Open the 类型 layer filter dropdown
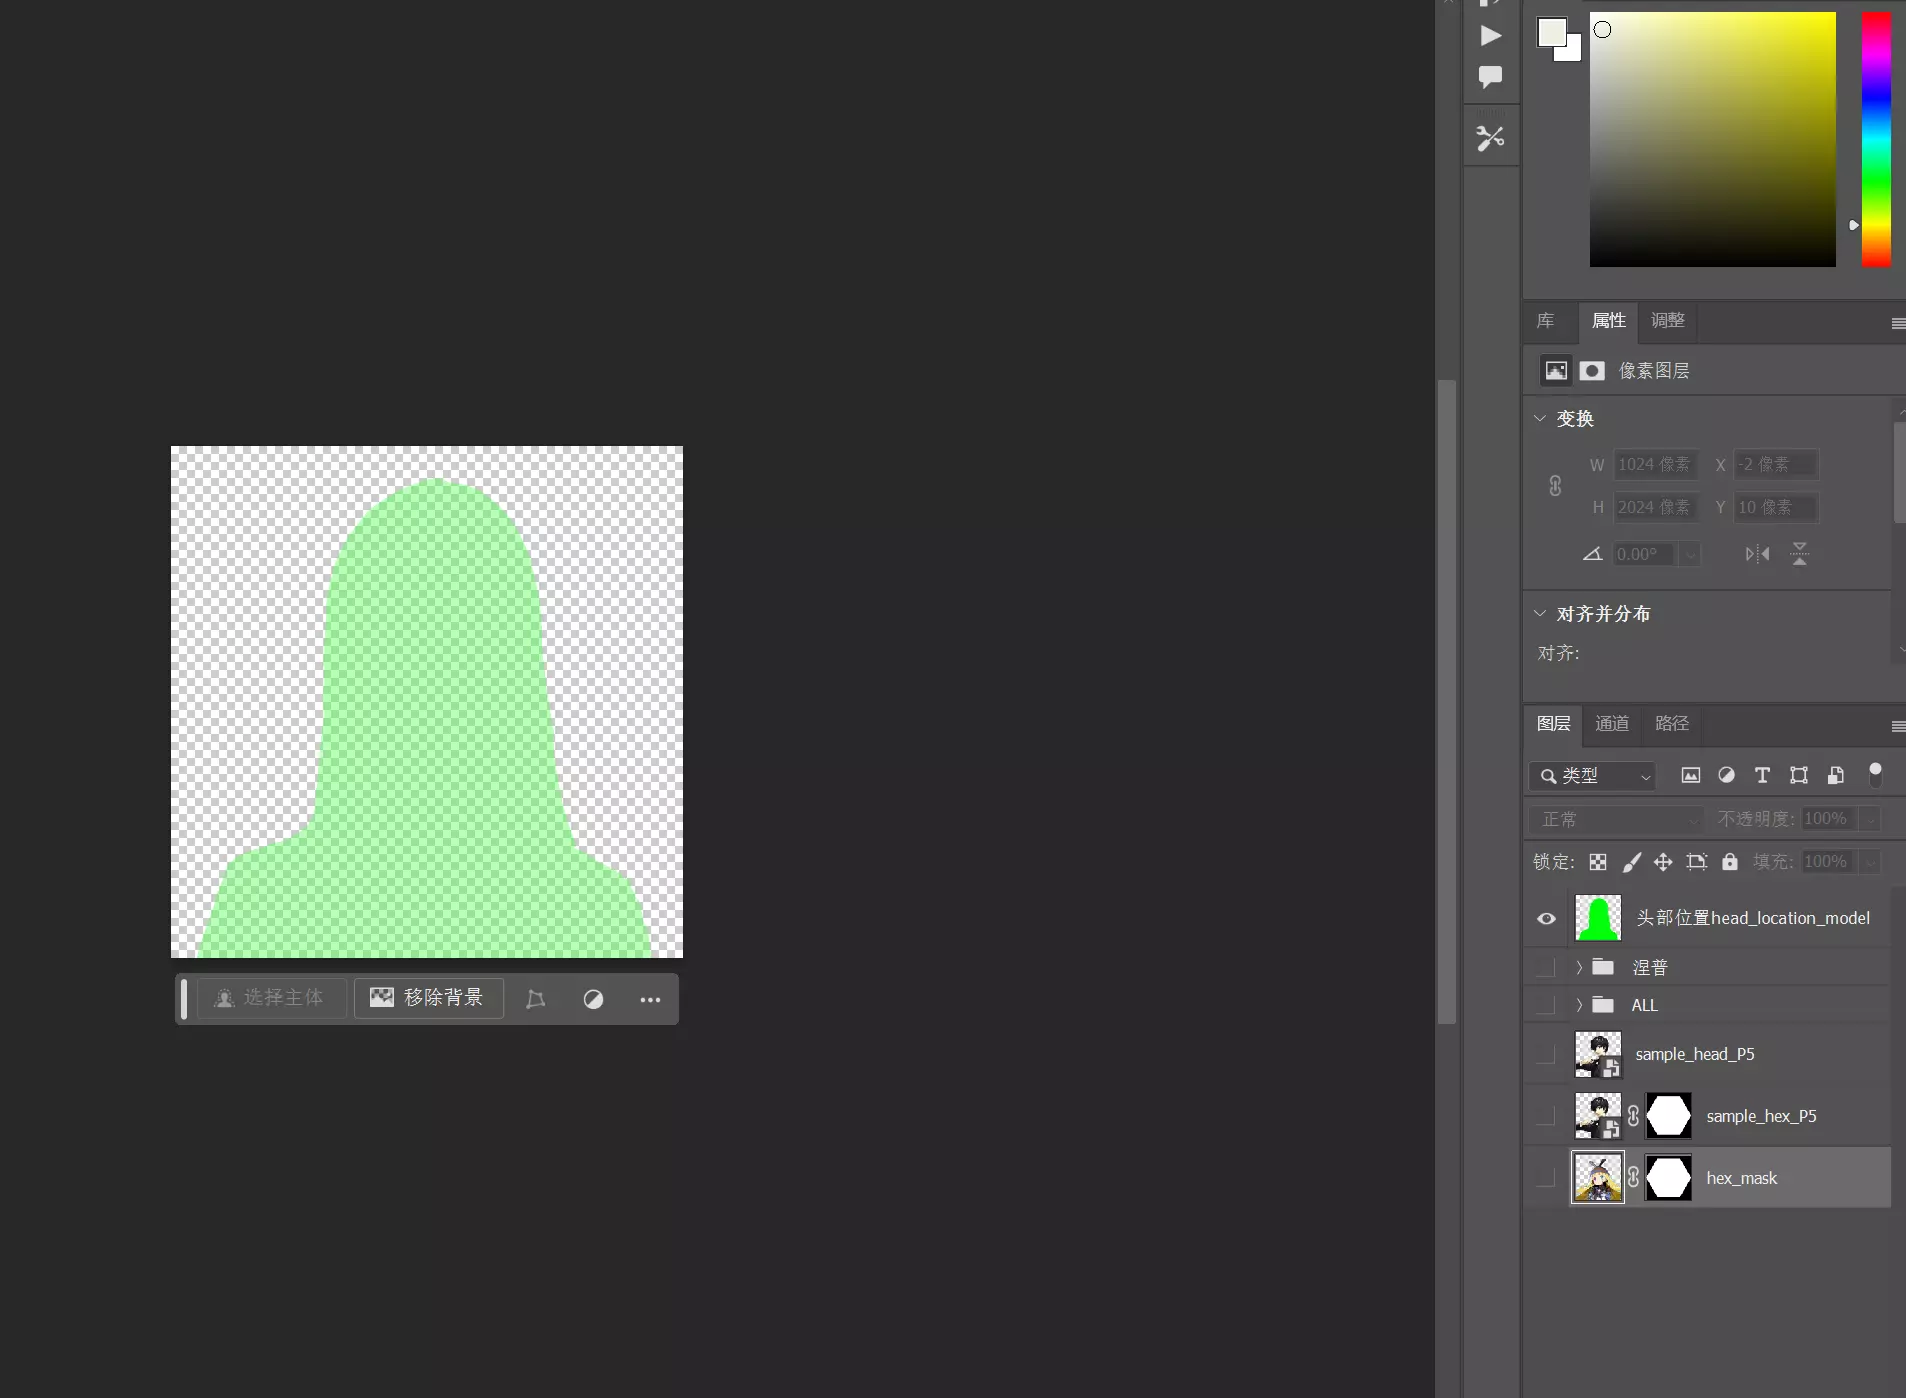The image size is (1906, 1398). 1594,775
